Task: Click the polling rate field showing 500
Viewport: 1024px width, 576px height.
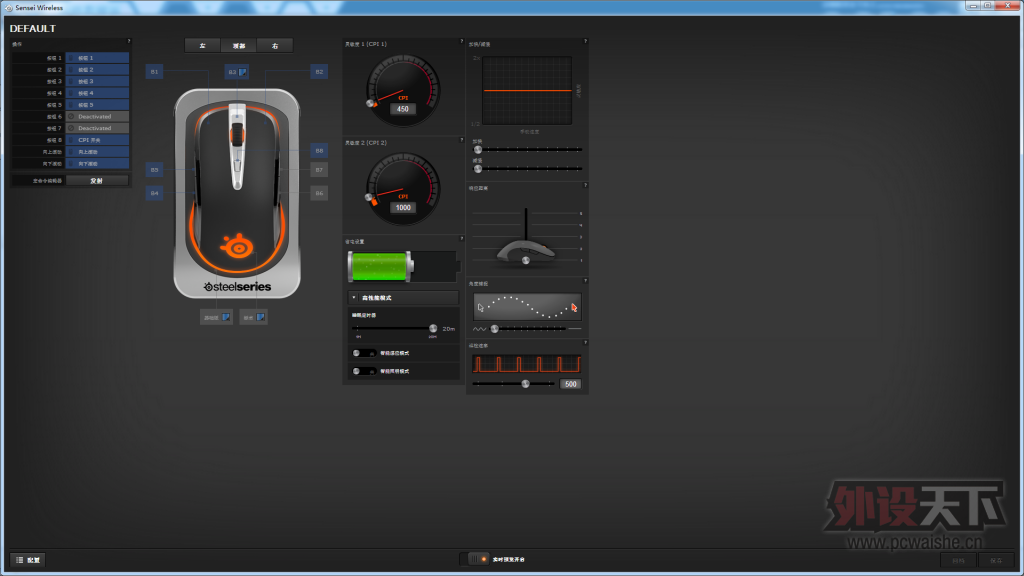Action: pyautogui.click(x=571, y=384)
